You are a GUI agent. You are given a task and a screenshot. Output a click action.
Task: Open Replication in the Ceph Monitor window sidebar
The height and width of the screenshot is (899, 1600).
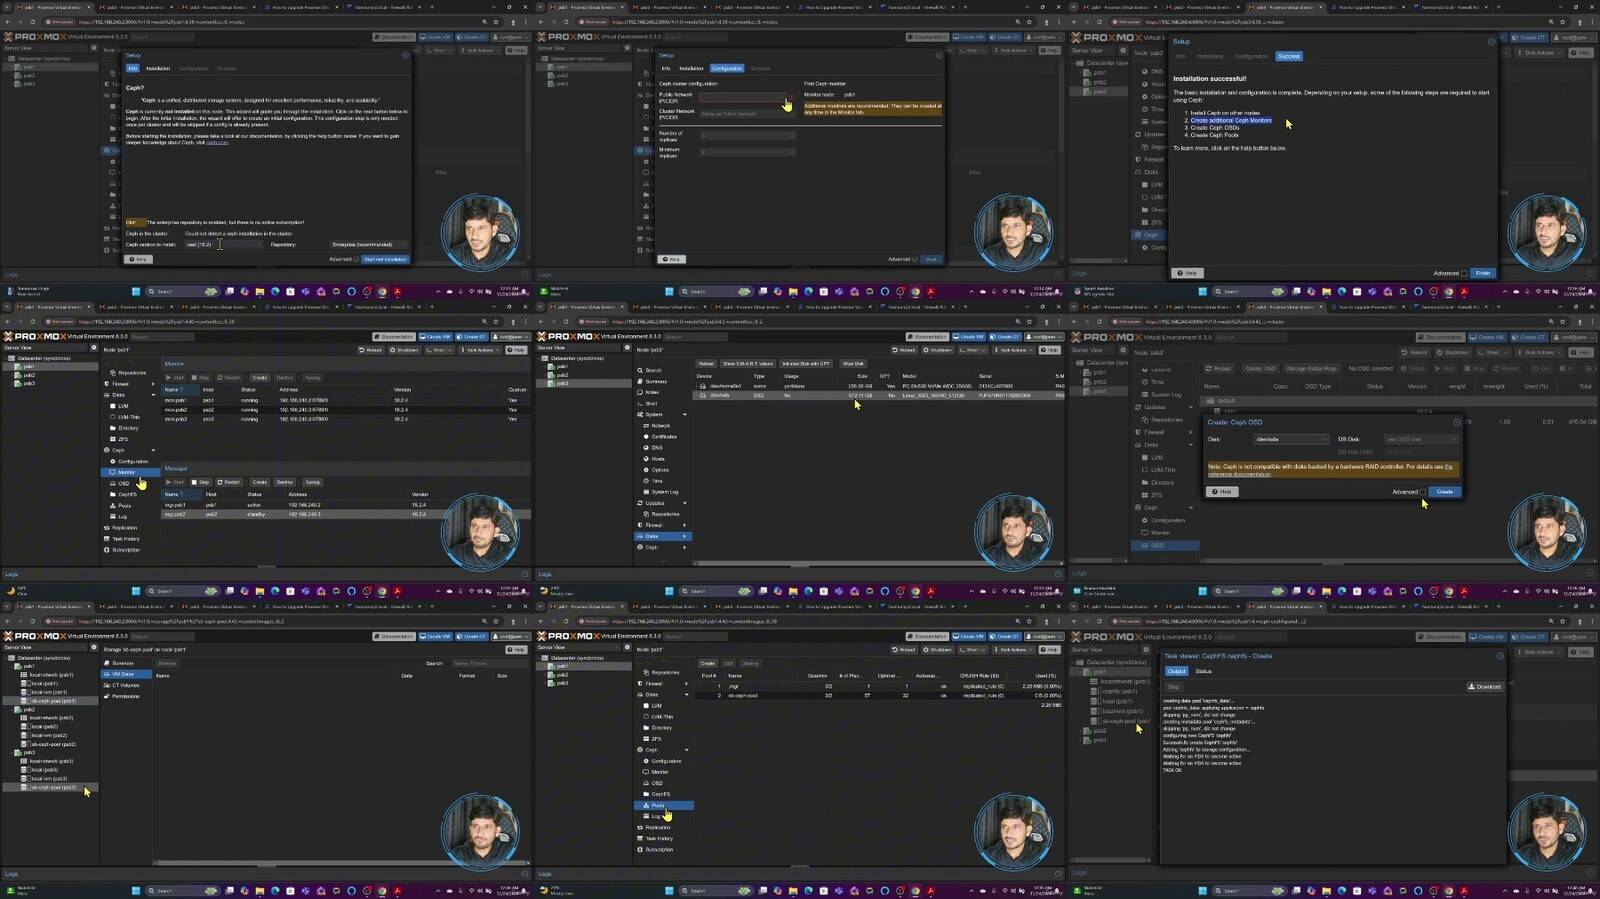tap(124, 527)
